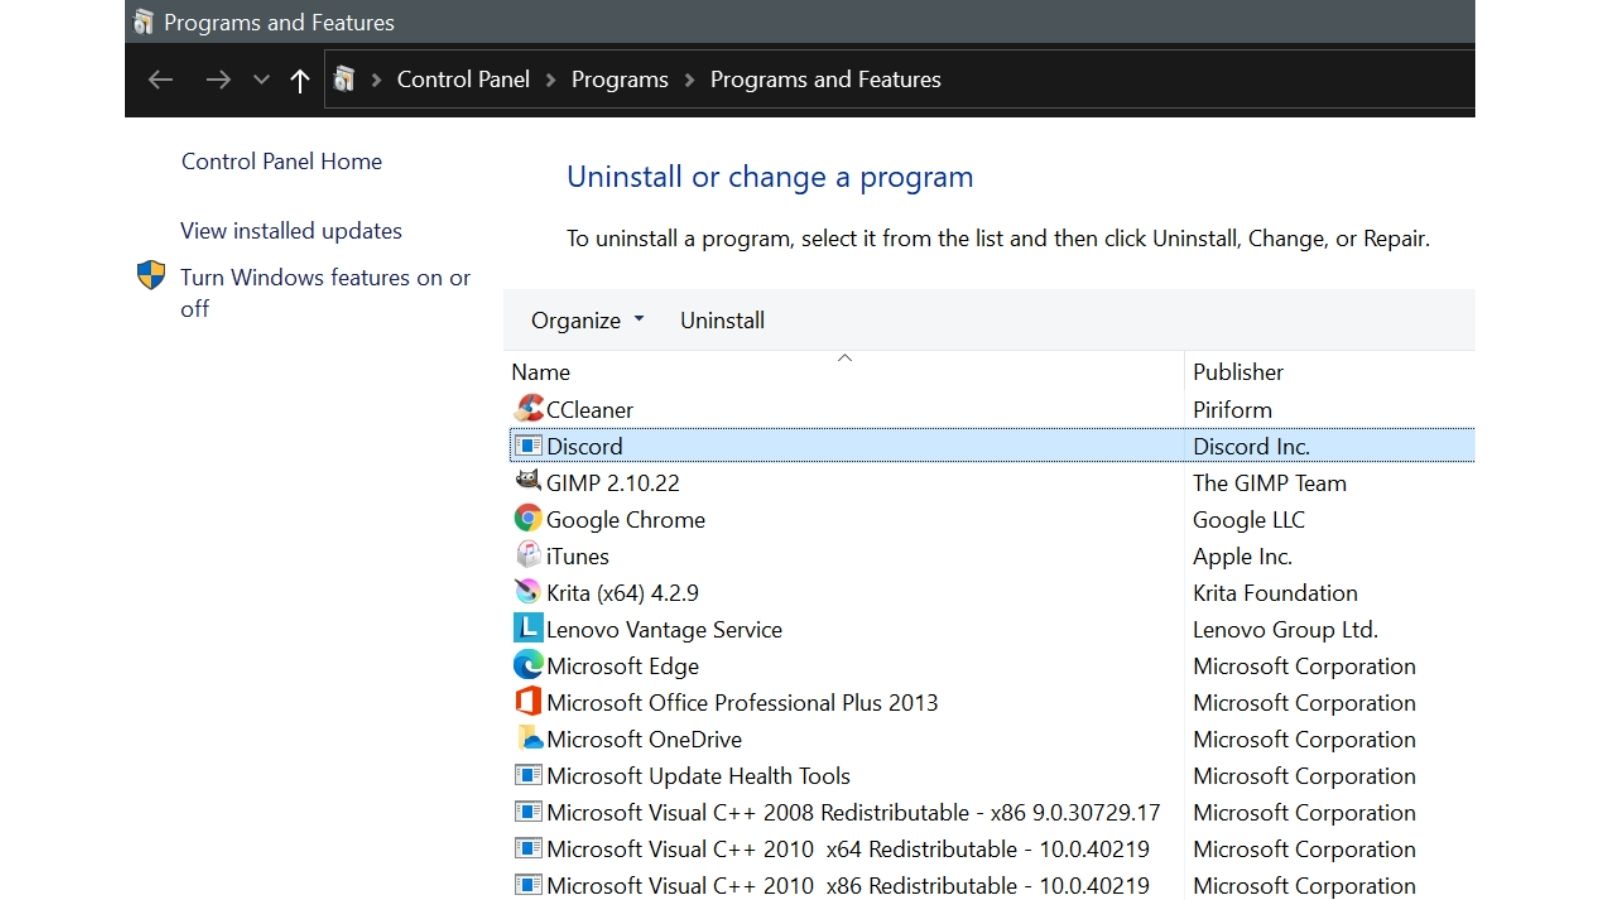1600x900 pixels.
Task: Click the Visual C++ 2010 x86 icon
Action: click(528, 884)
